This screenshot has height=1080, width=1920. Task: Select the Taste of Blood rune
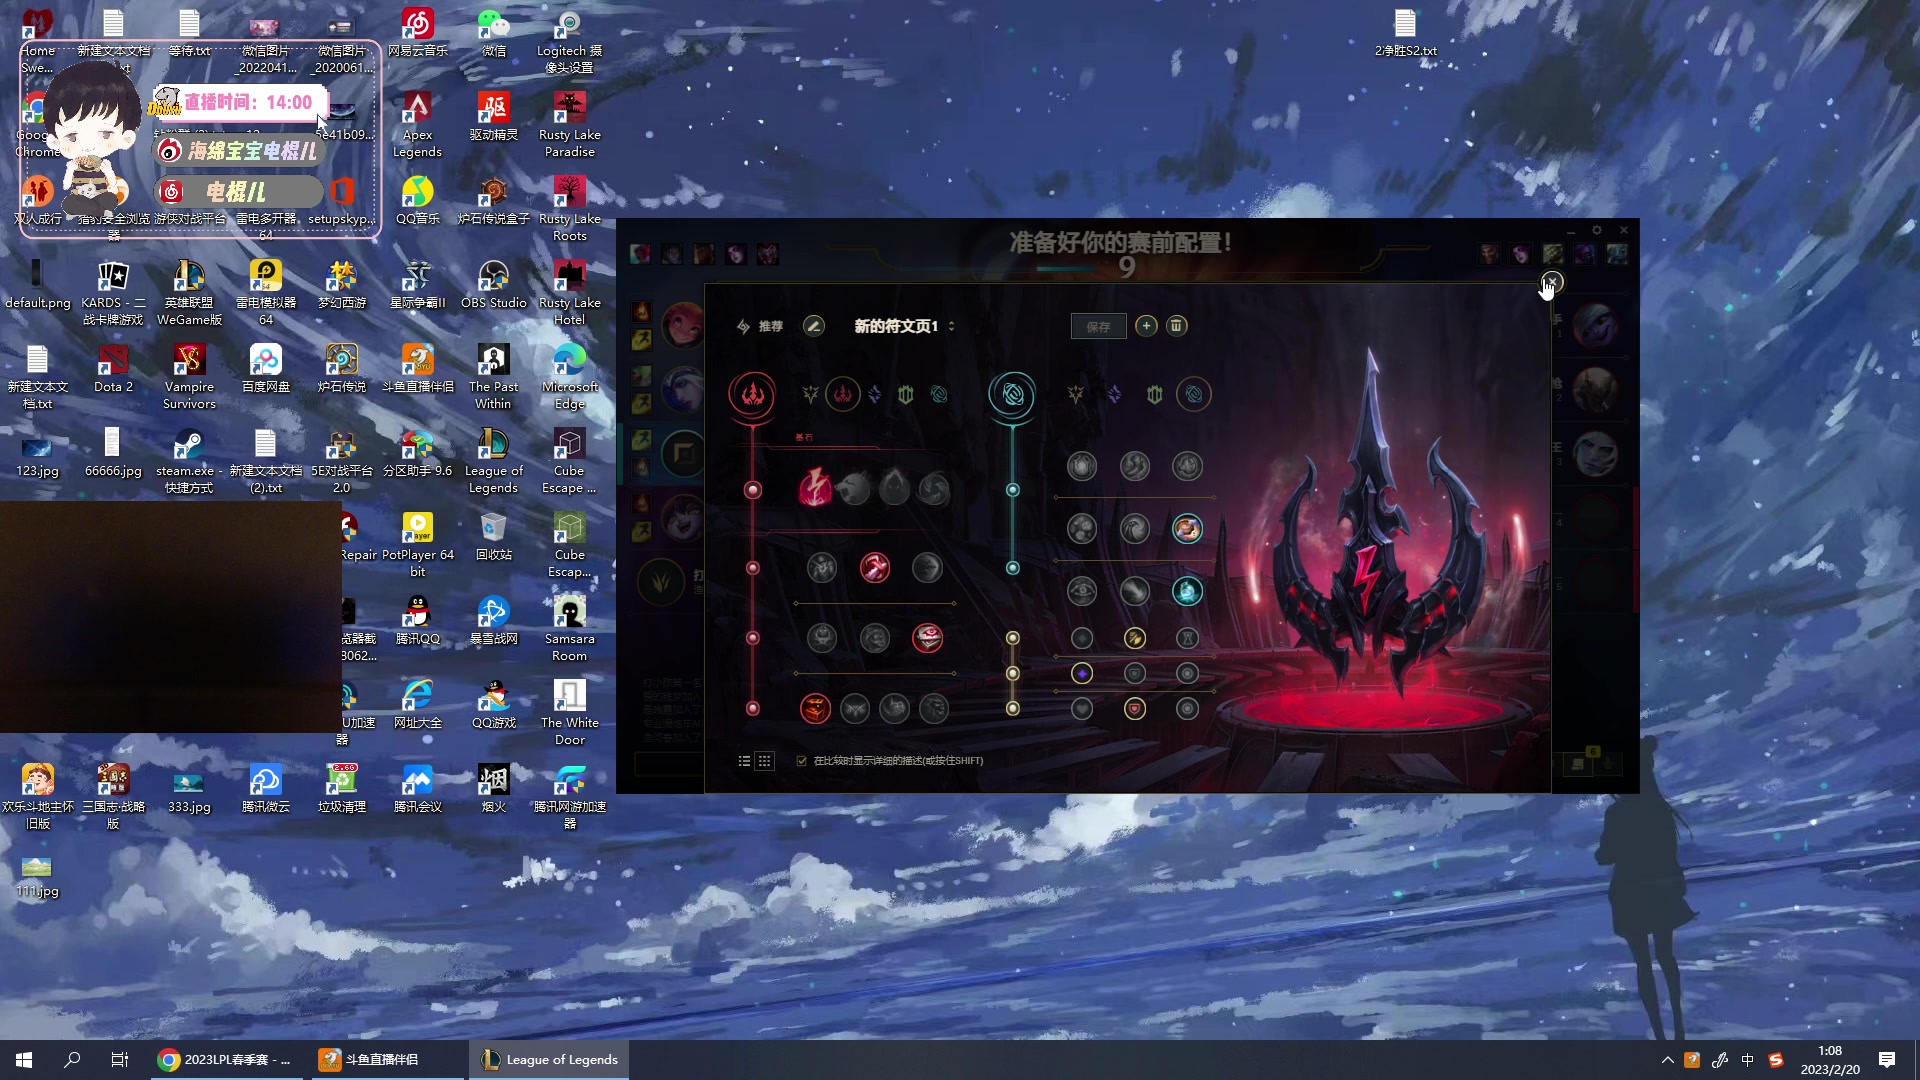tap(875, 568)
